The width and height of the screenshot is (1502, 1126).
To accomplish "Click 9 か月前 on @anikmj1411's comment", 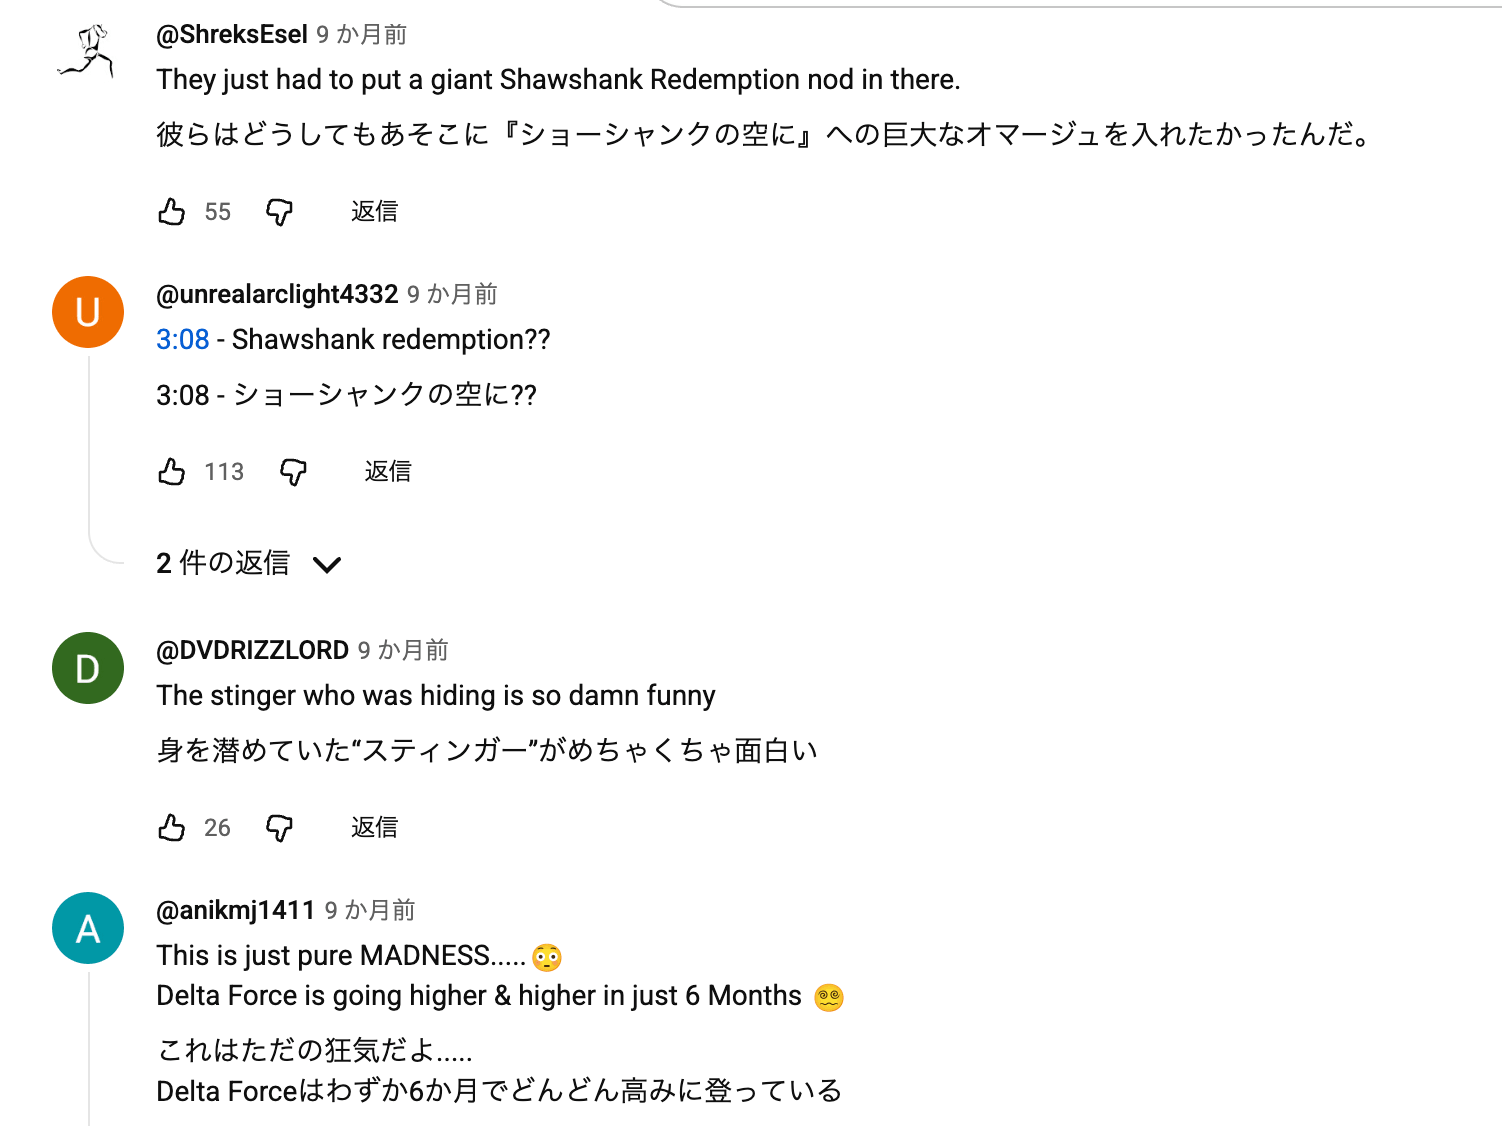I will pos(371,911).
